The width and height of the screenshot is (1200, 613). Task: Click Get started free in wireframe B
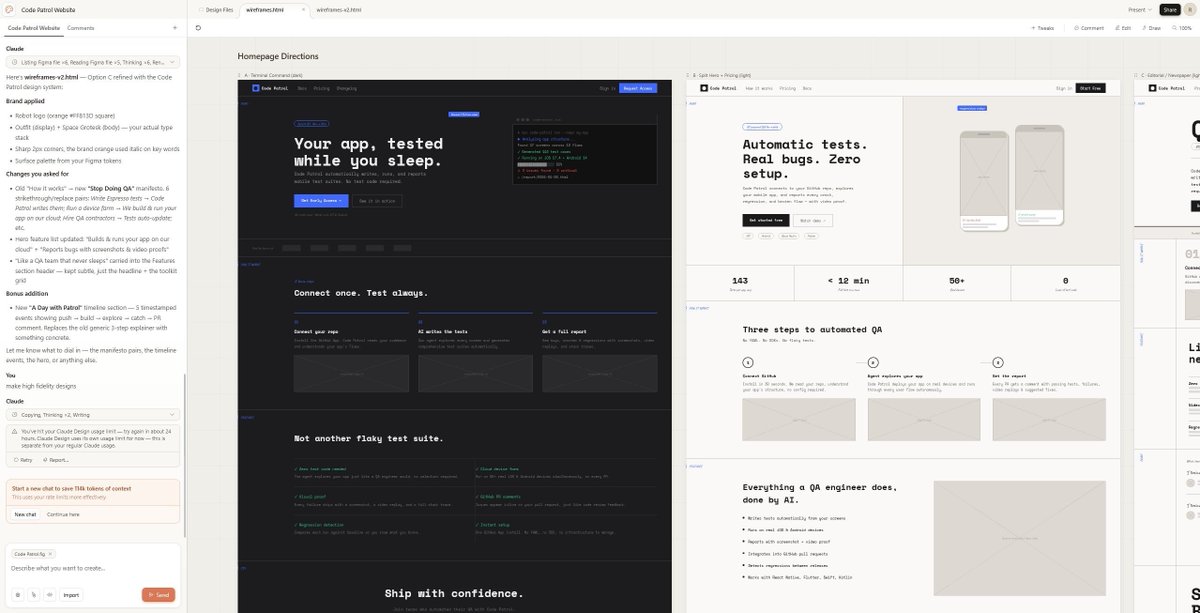(x=766, y=220)
